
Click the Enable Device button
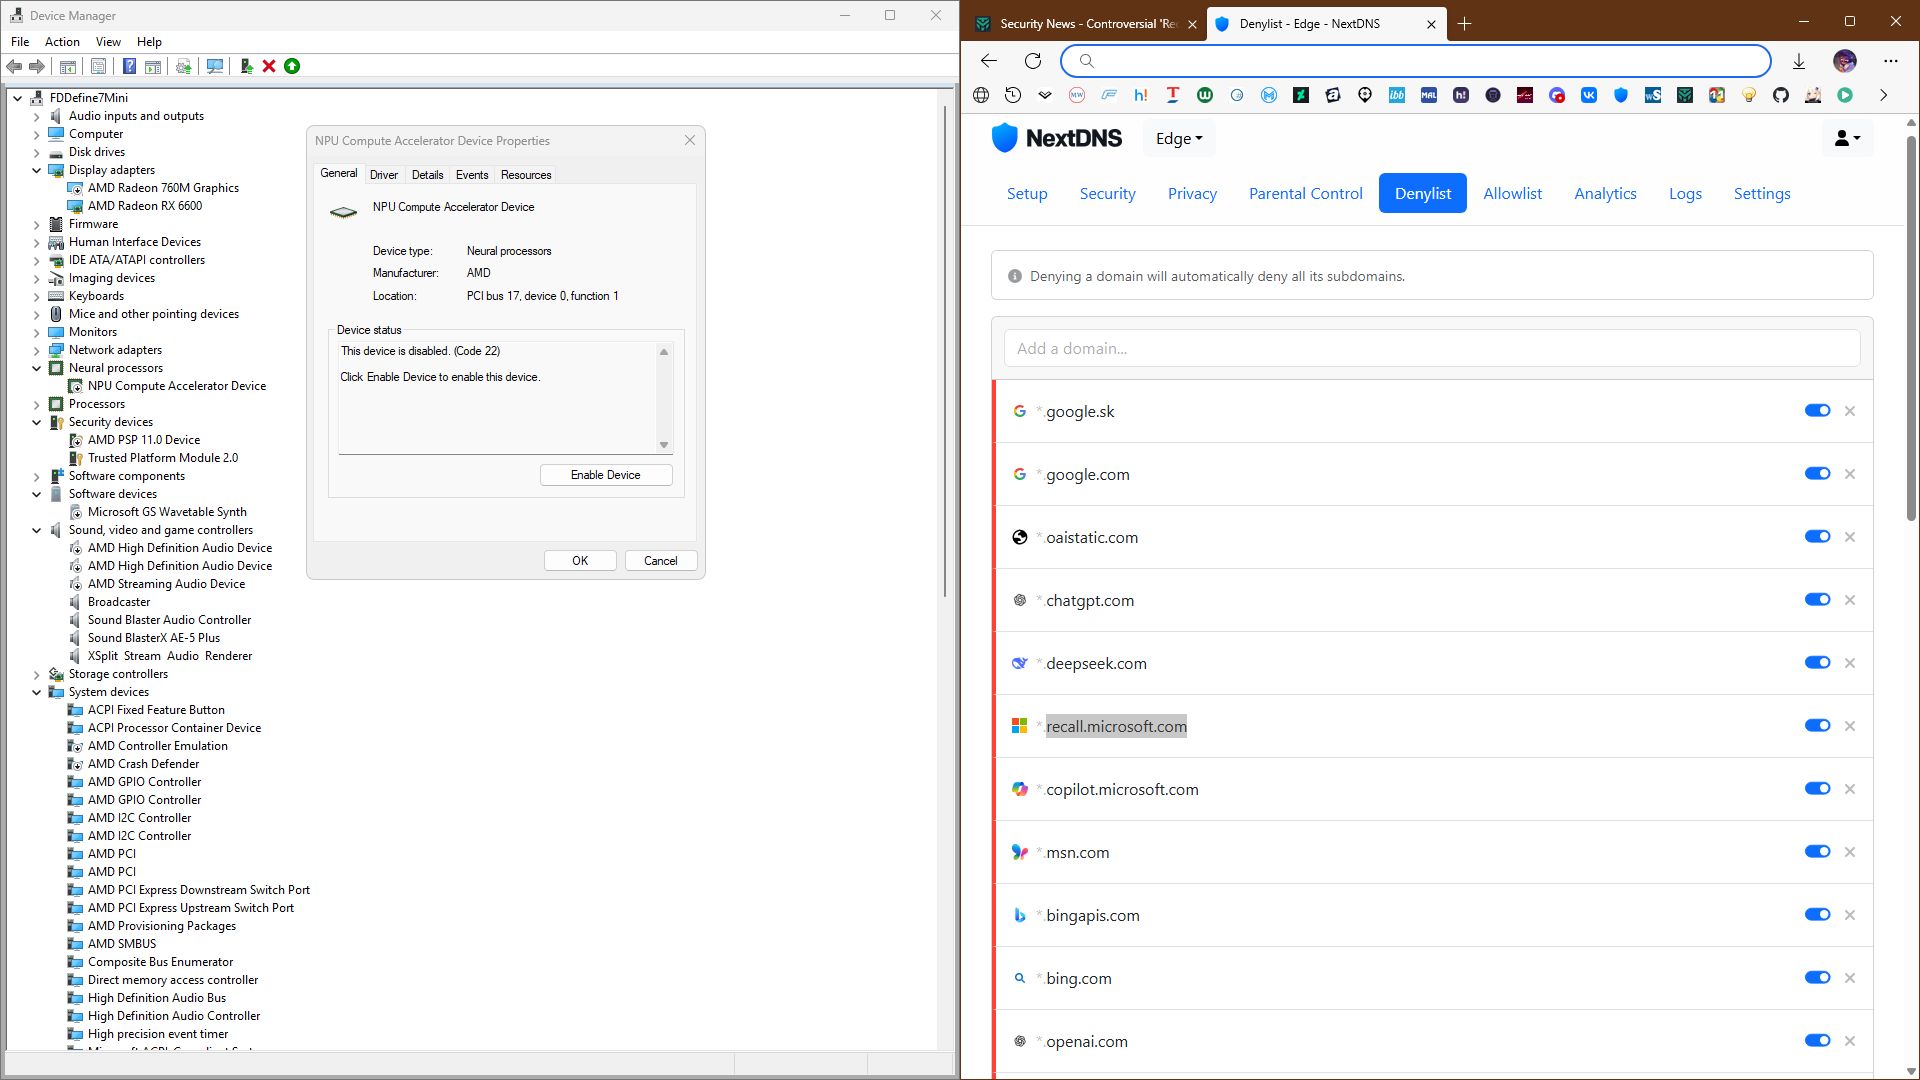click(605, 475)
